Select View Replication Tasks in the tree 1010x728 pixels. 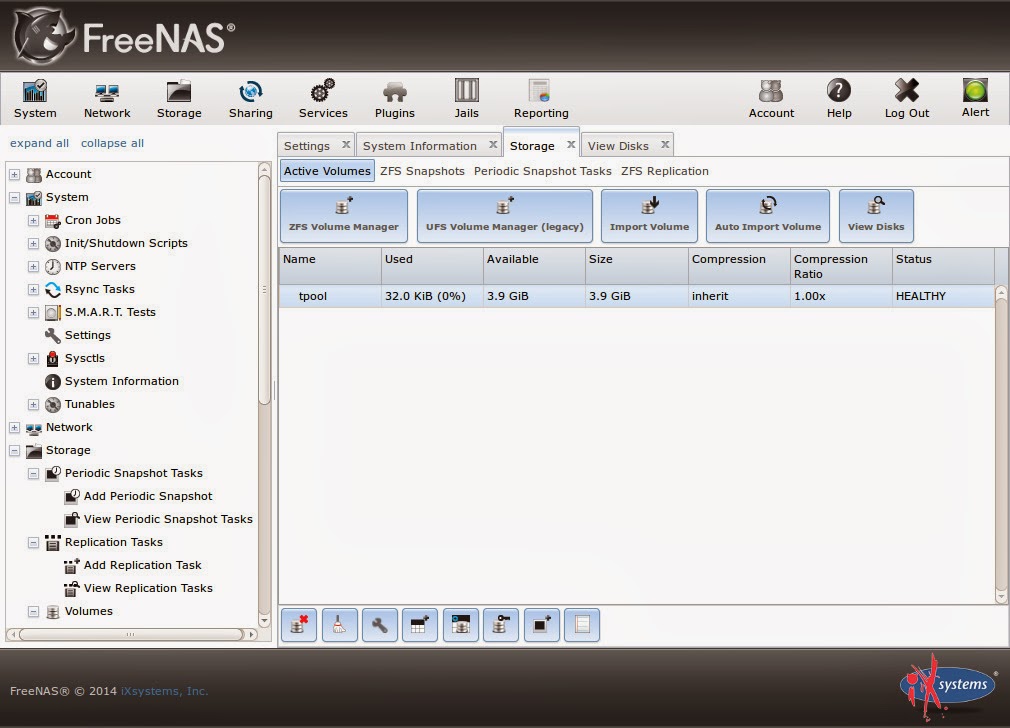(x=138, y=588)
